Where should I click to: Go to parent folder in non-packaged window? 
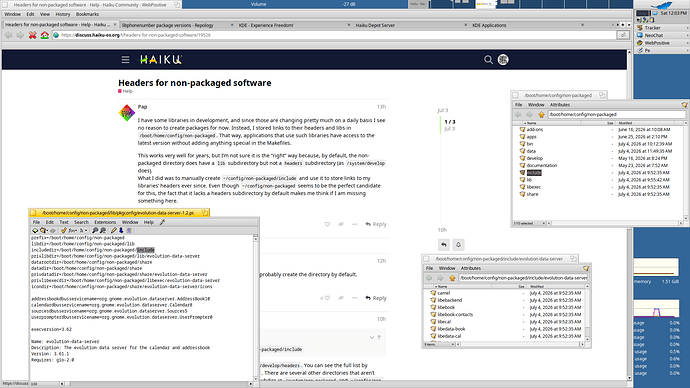point(541,114)
